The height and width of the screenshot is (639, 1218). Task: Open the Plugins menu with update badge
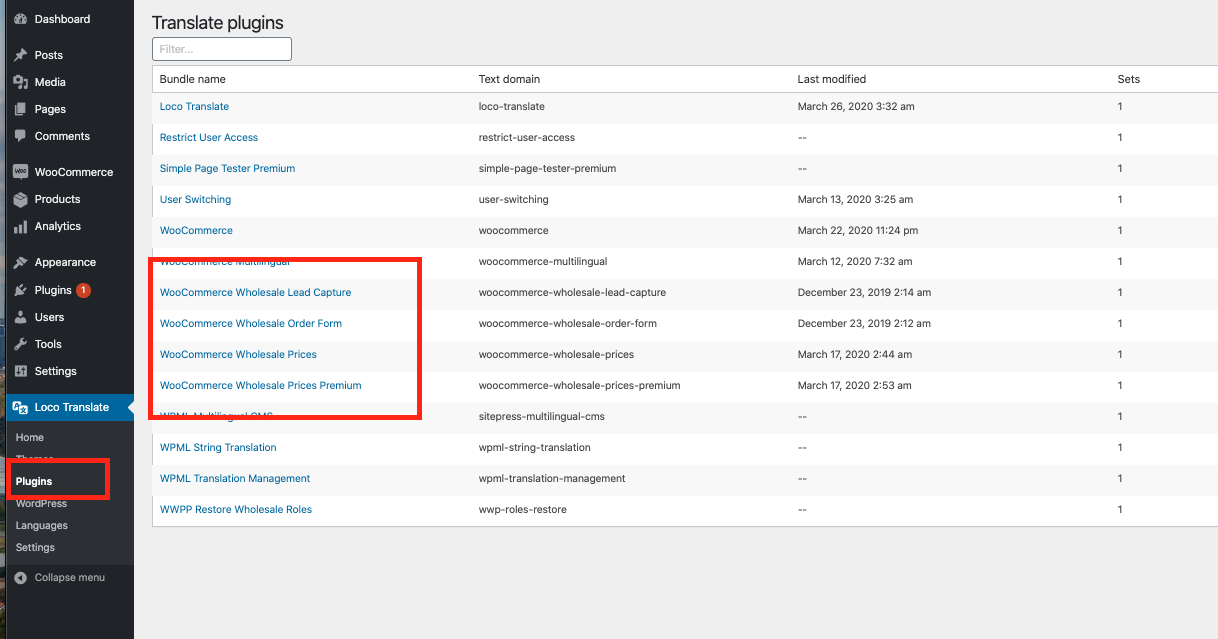(54, 290)
